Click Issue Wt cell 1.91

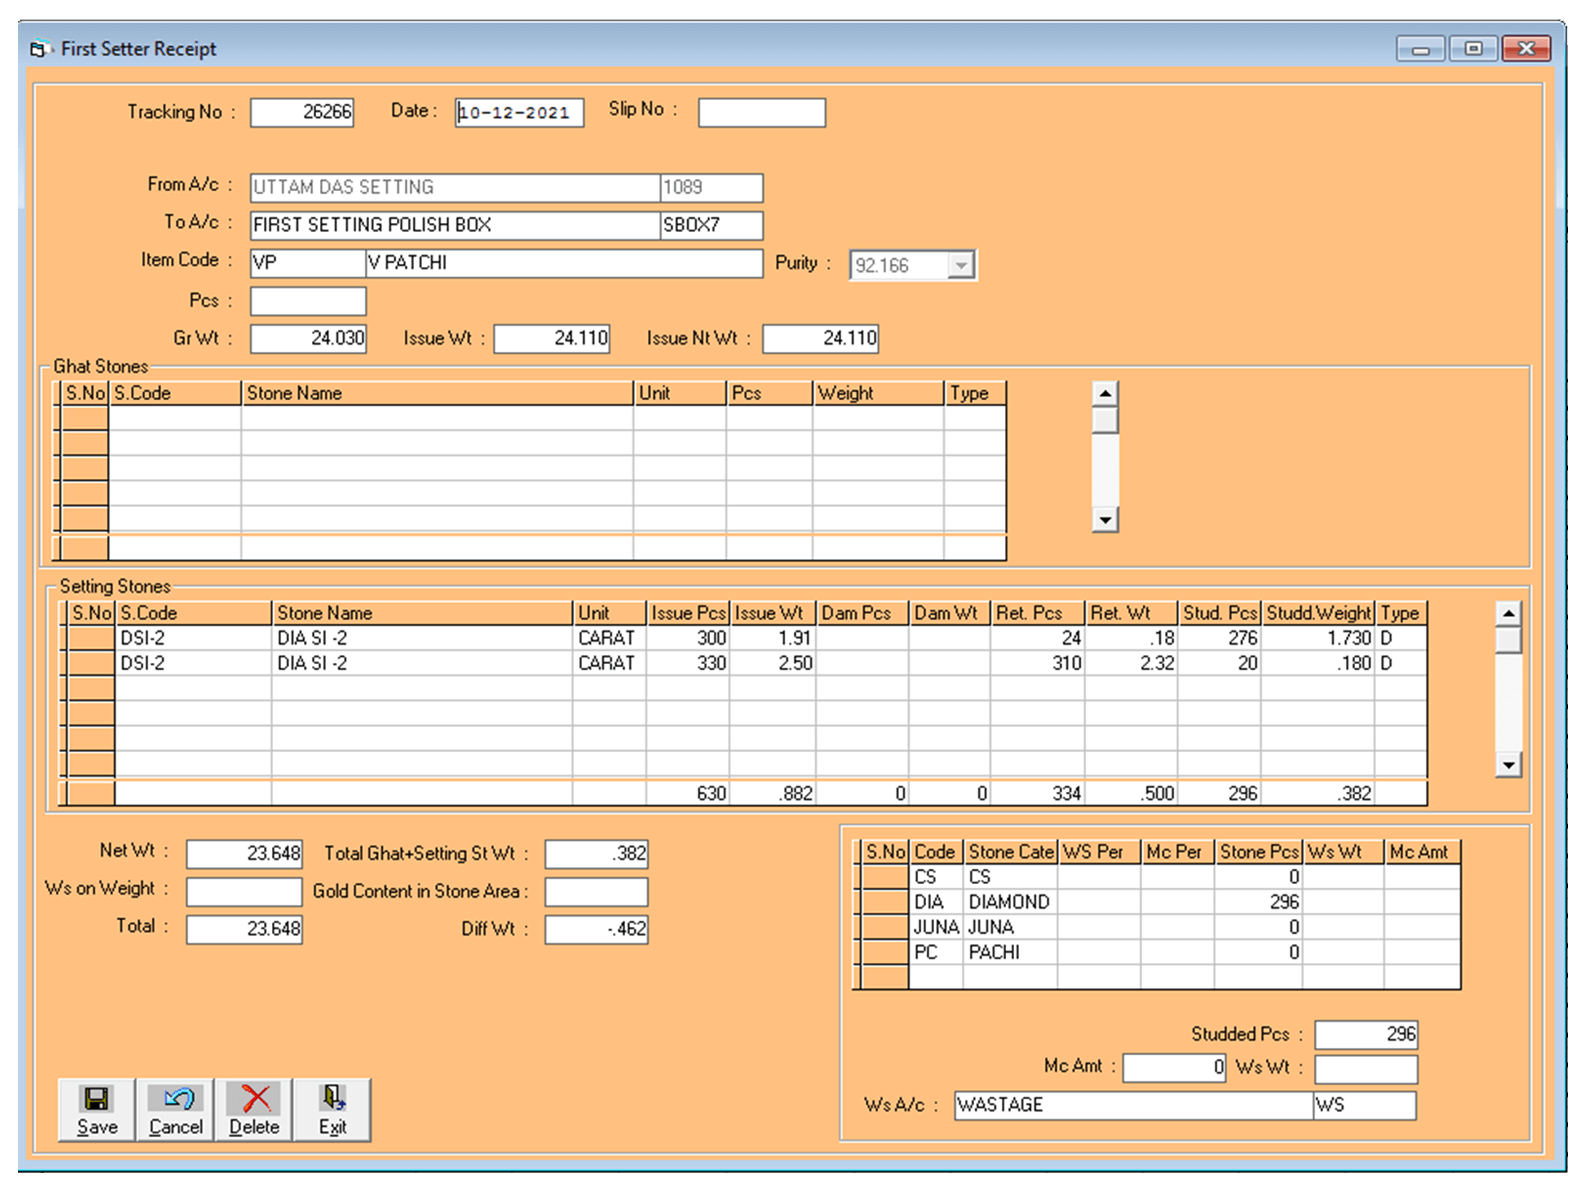pyautogui.click(x=772, y=638)
